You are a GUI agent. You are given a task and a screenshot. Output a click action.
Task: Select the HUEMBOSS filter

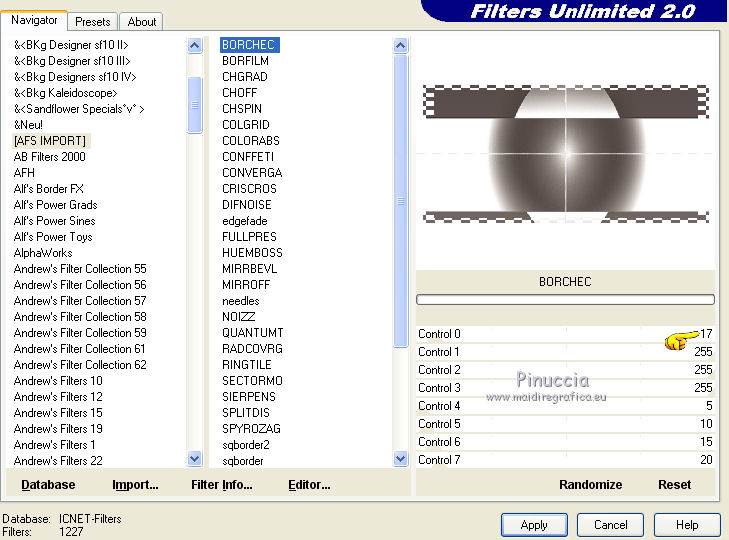click(252, 253)
